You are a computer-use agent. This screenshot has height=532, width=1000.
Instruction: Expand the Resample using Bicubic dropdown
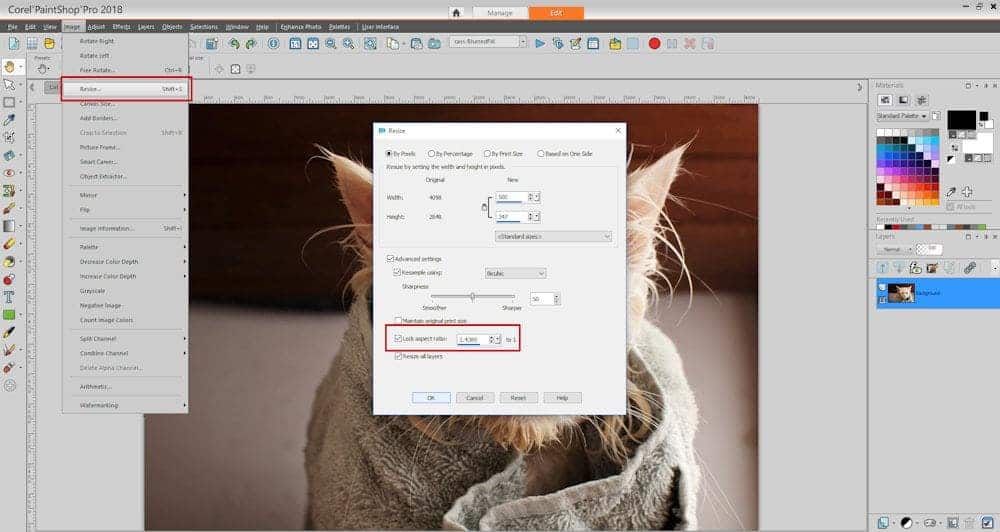coord(515,272)
